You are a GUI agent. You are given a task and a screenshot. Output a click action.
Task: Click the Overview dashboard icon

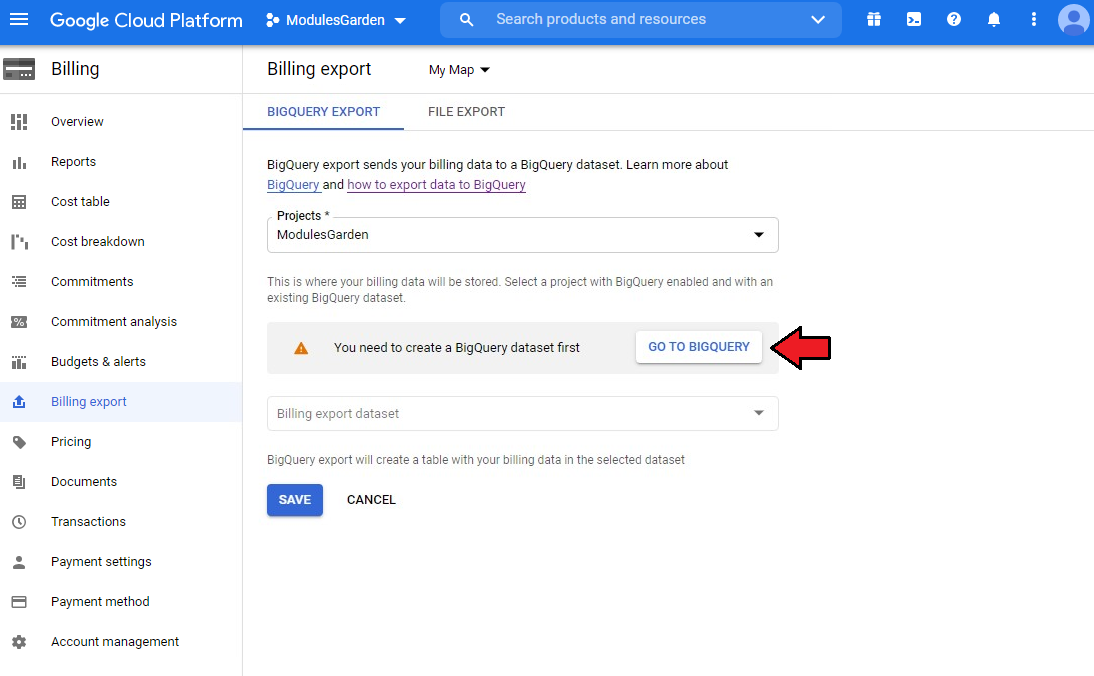coord(20,121)
